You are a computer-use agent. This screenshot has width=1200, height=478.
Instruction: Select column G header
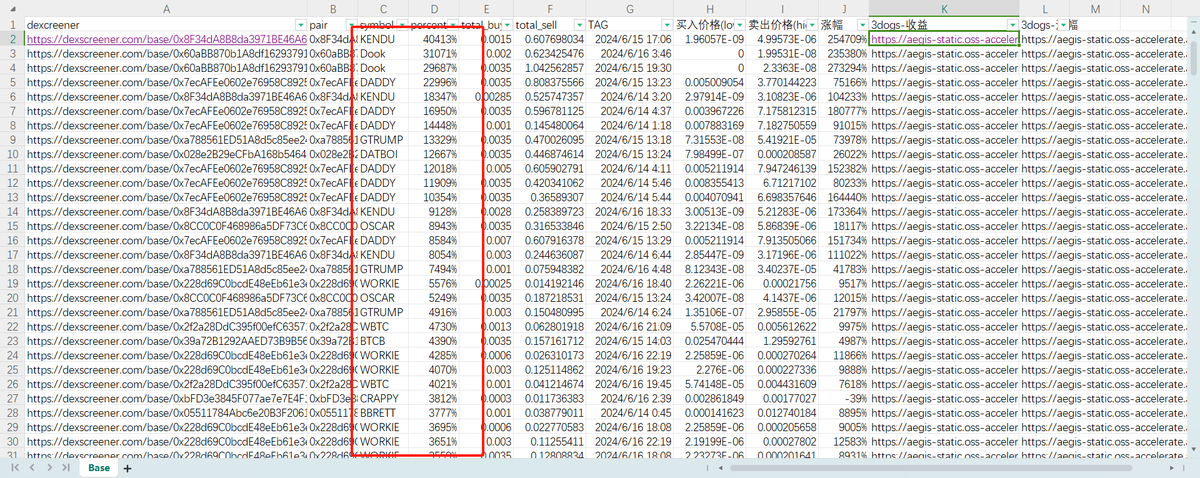(x=630, y=8)
